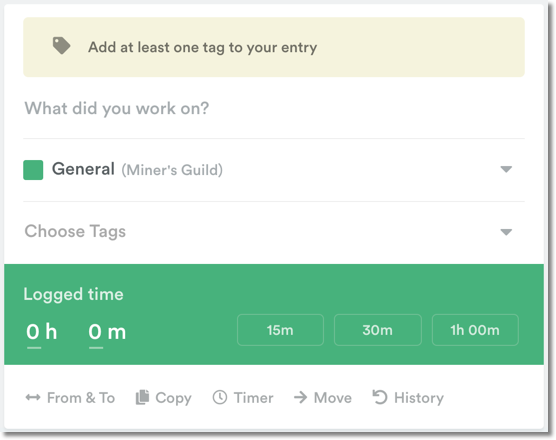Viewport: 556px width, 440px height.
Task: Click the tag icon in the yellow notice
Action: point(61,46)
